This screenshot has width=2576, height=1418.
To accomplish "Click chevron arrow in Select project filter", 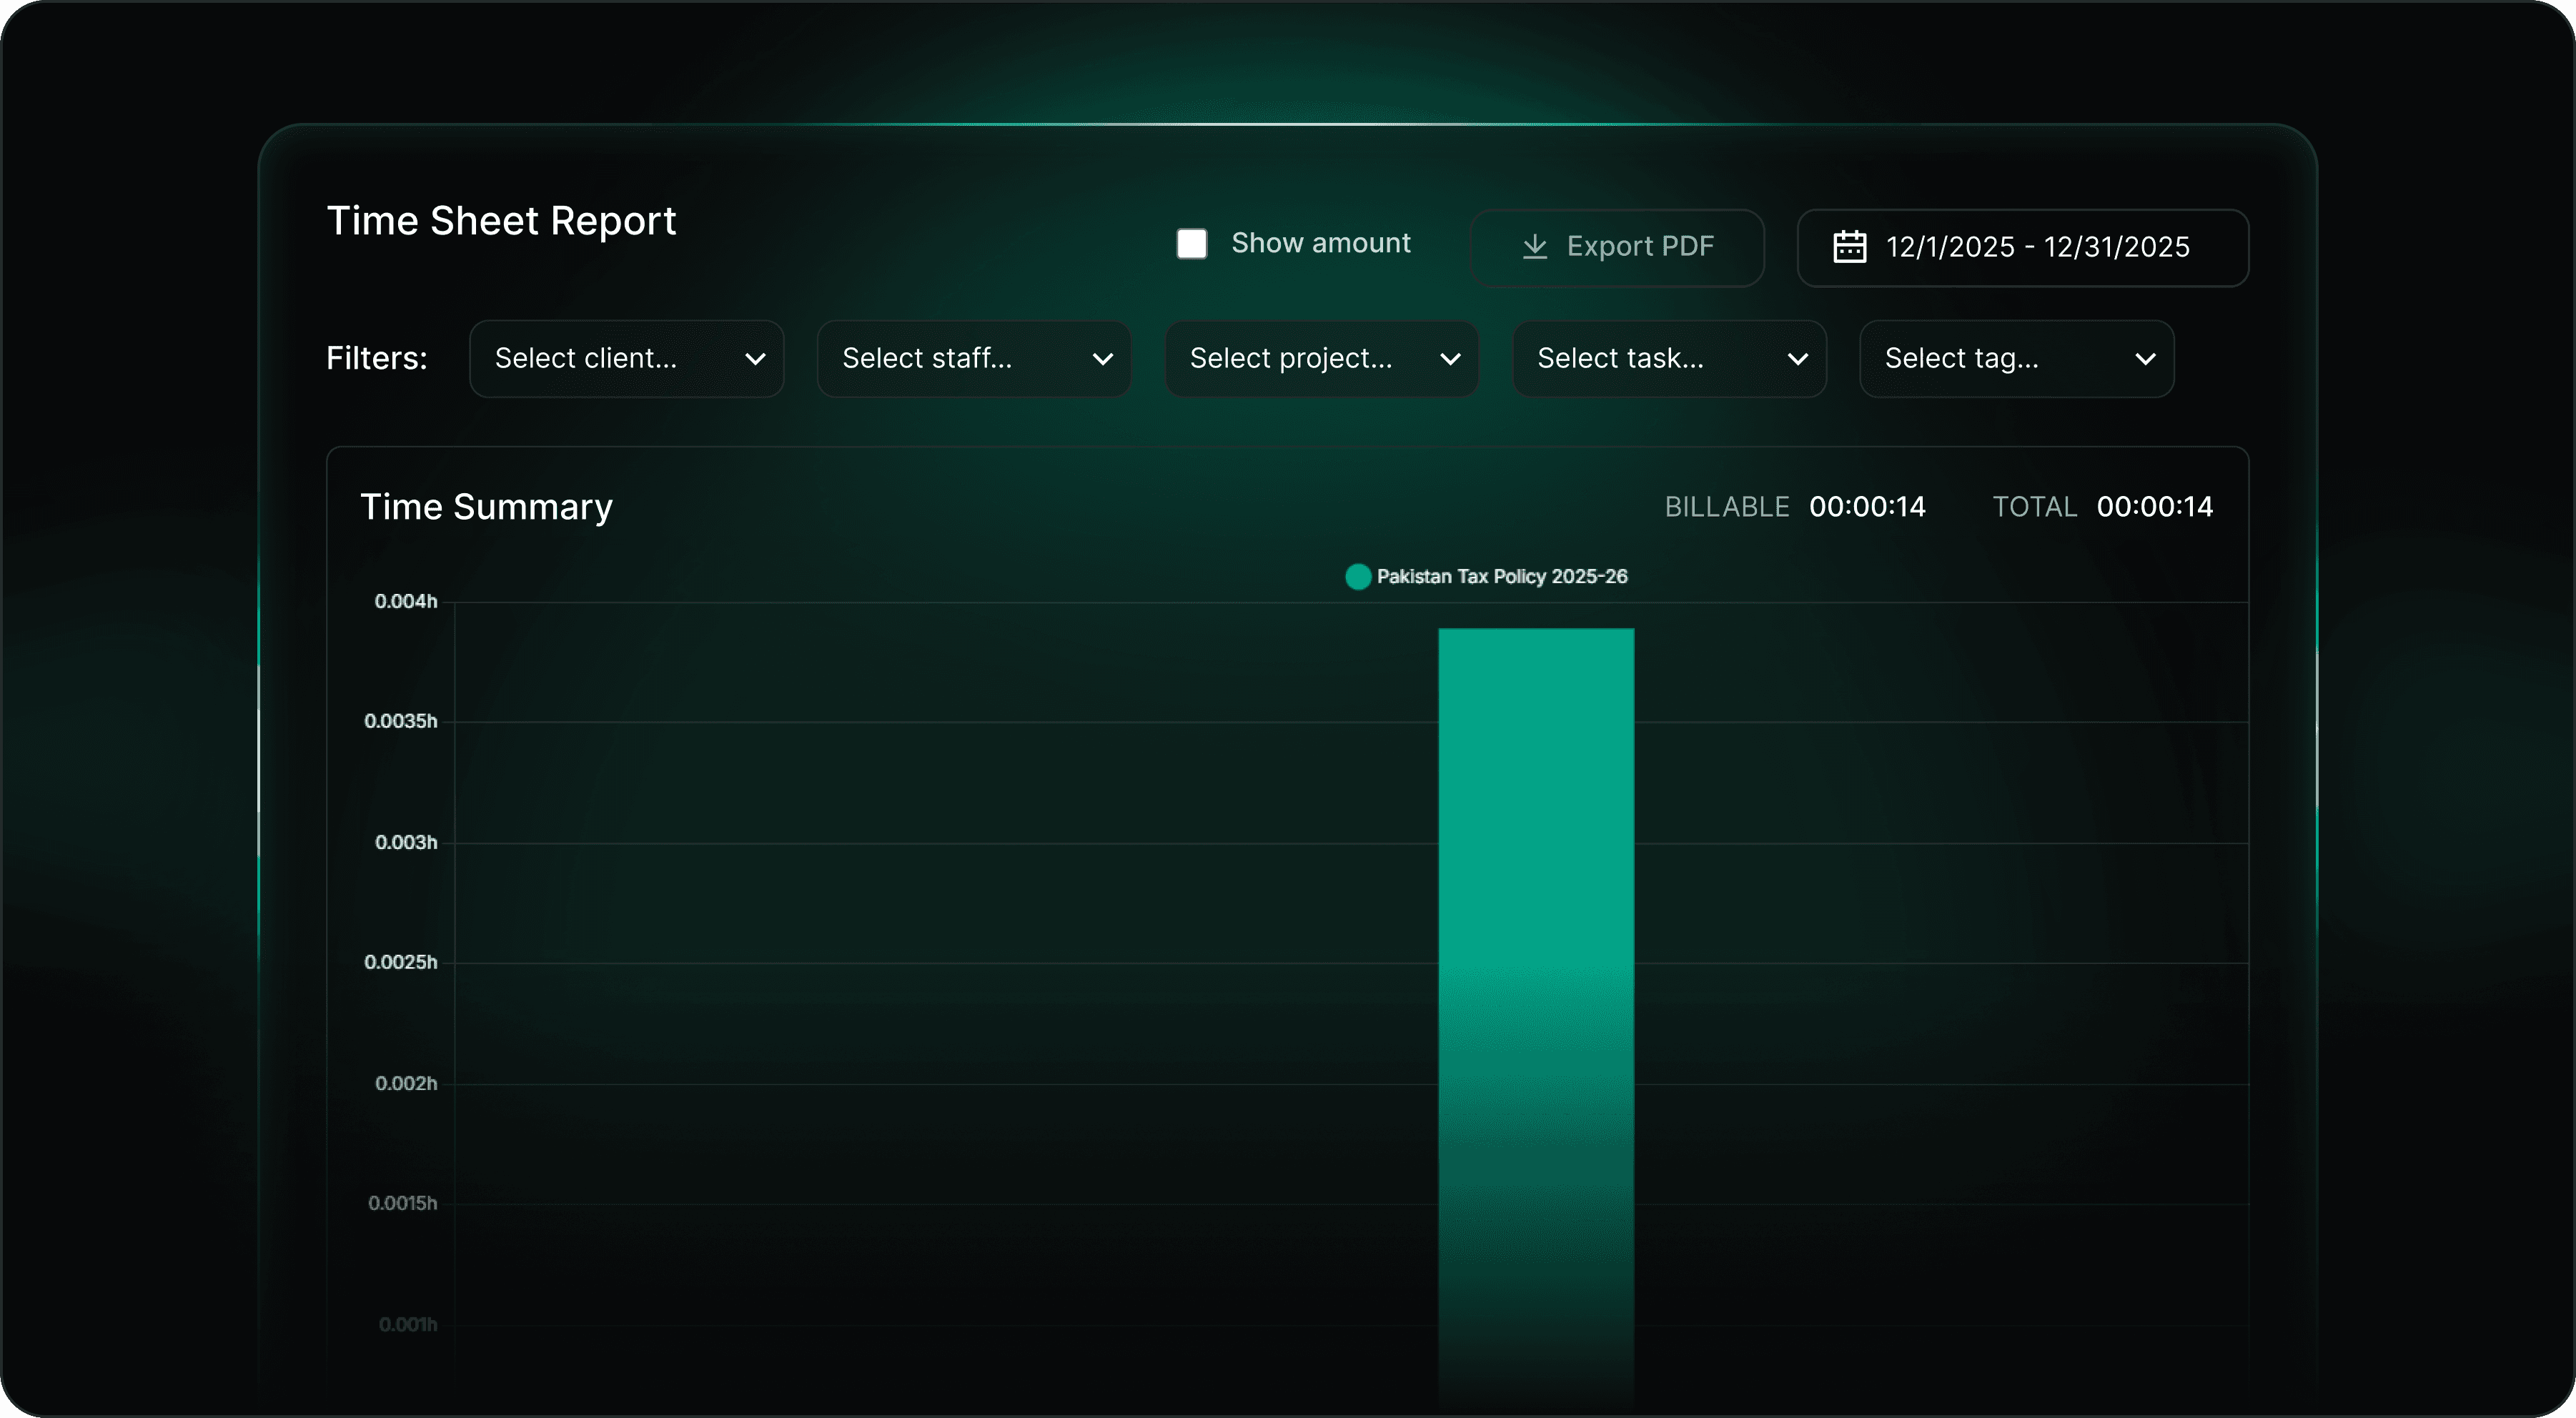I will point(1450,360).
